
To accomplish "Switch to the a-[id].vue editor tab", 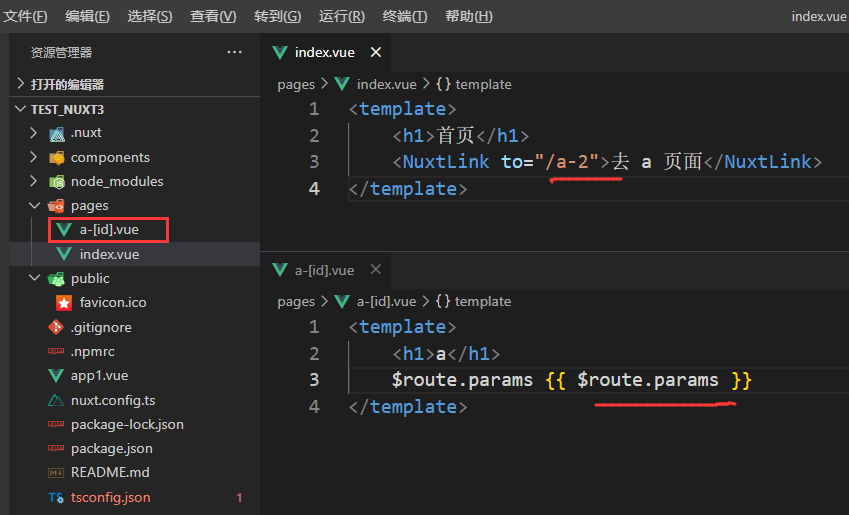I will [x=325, y=270].
